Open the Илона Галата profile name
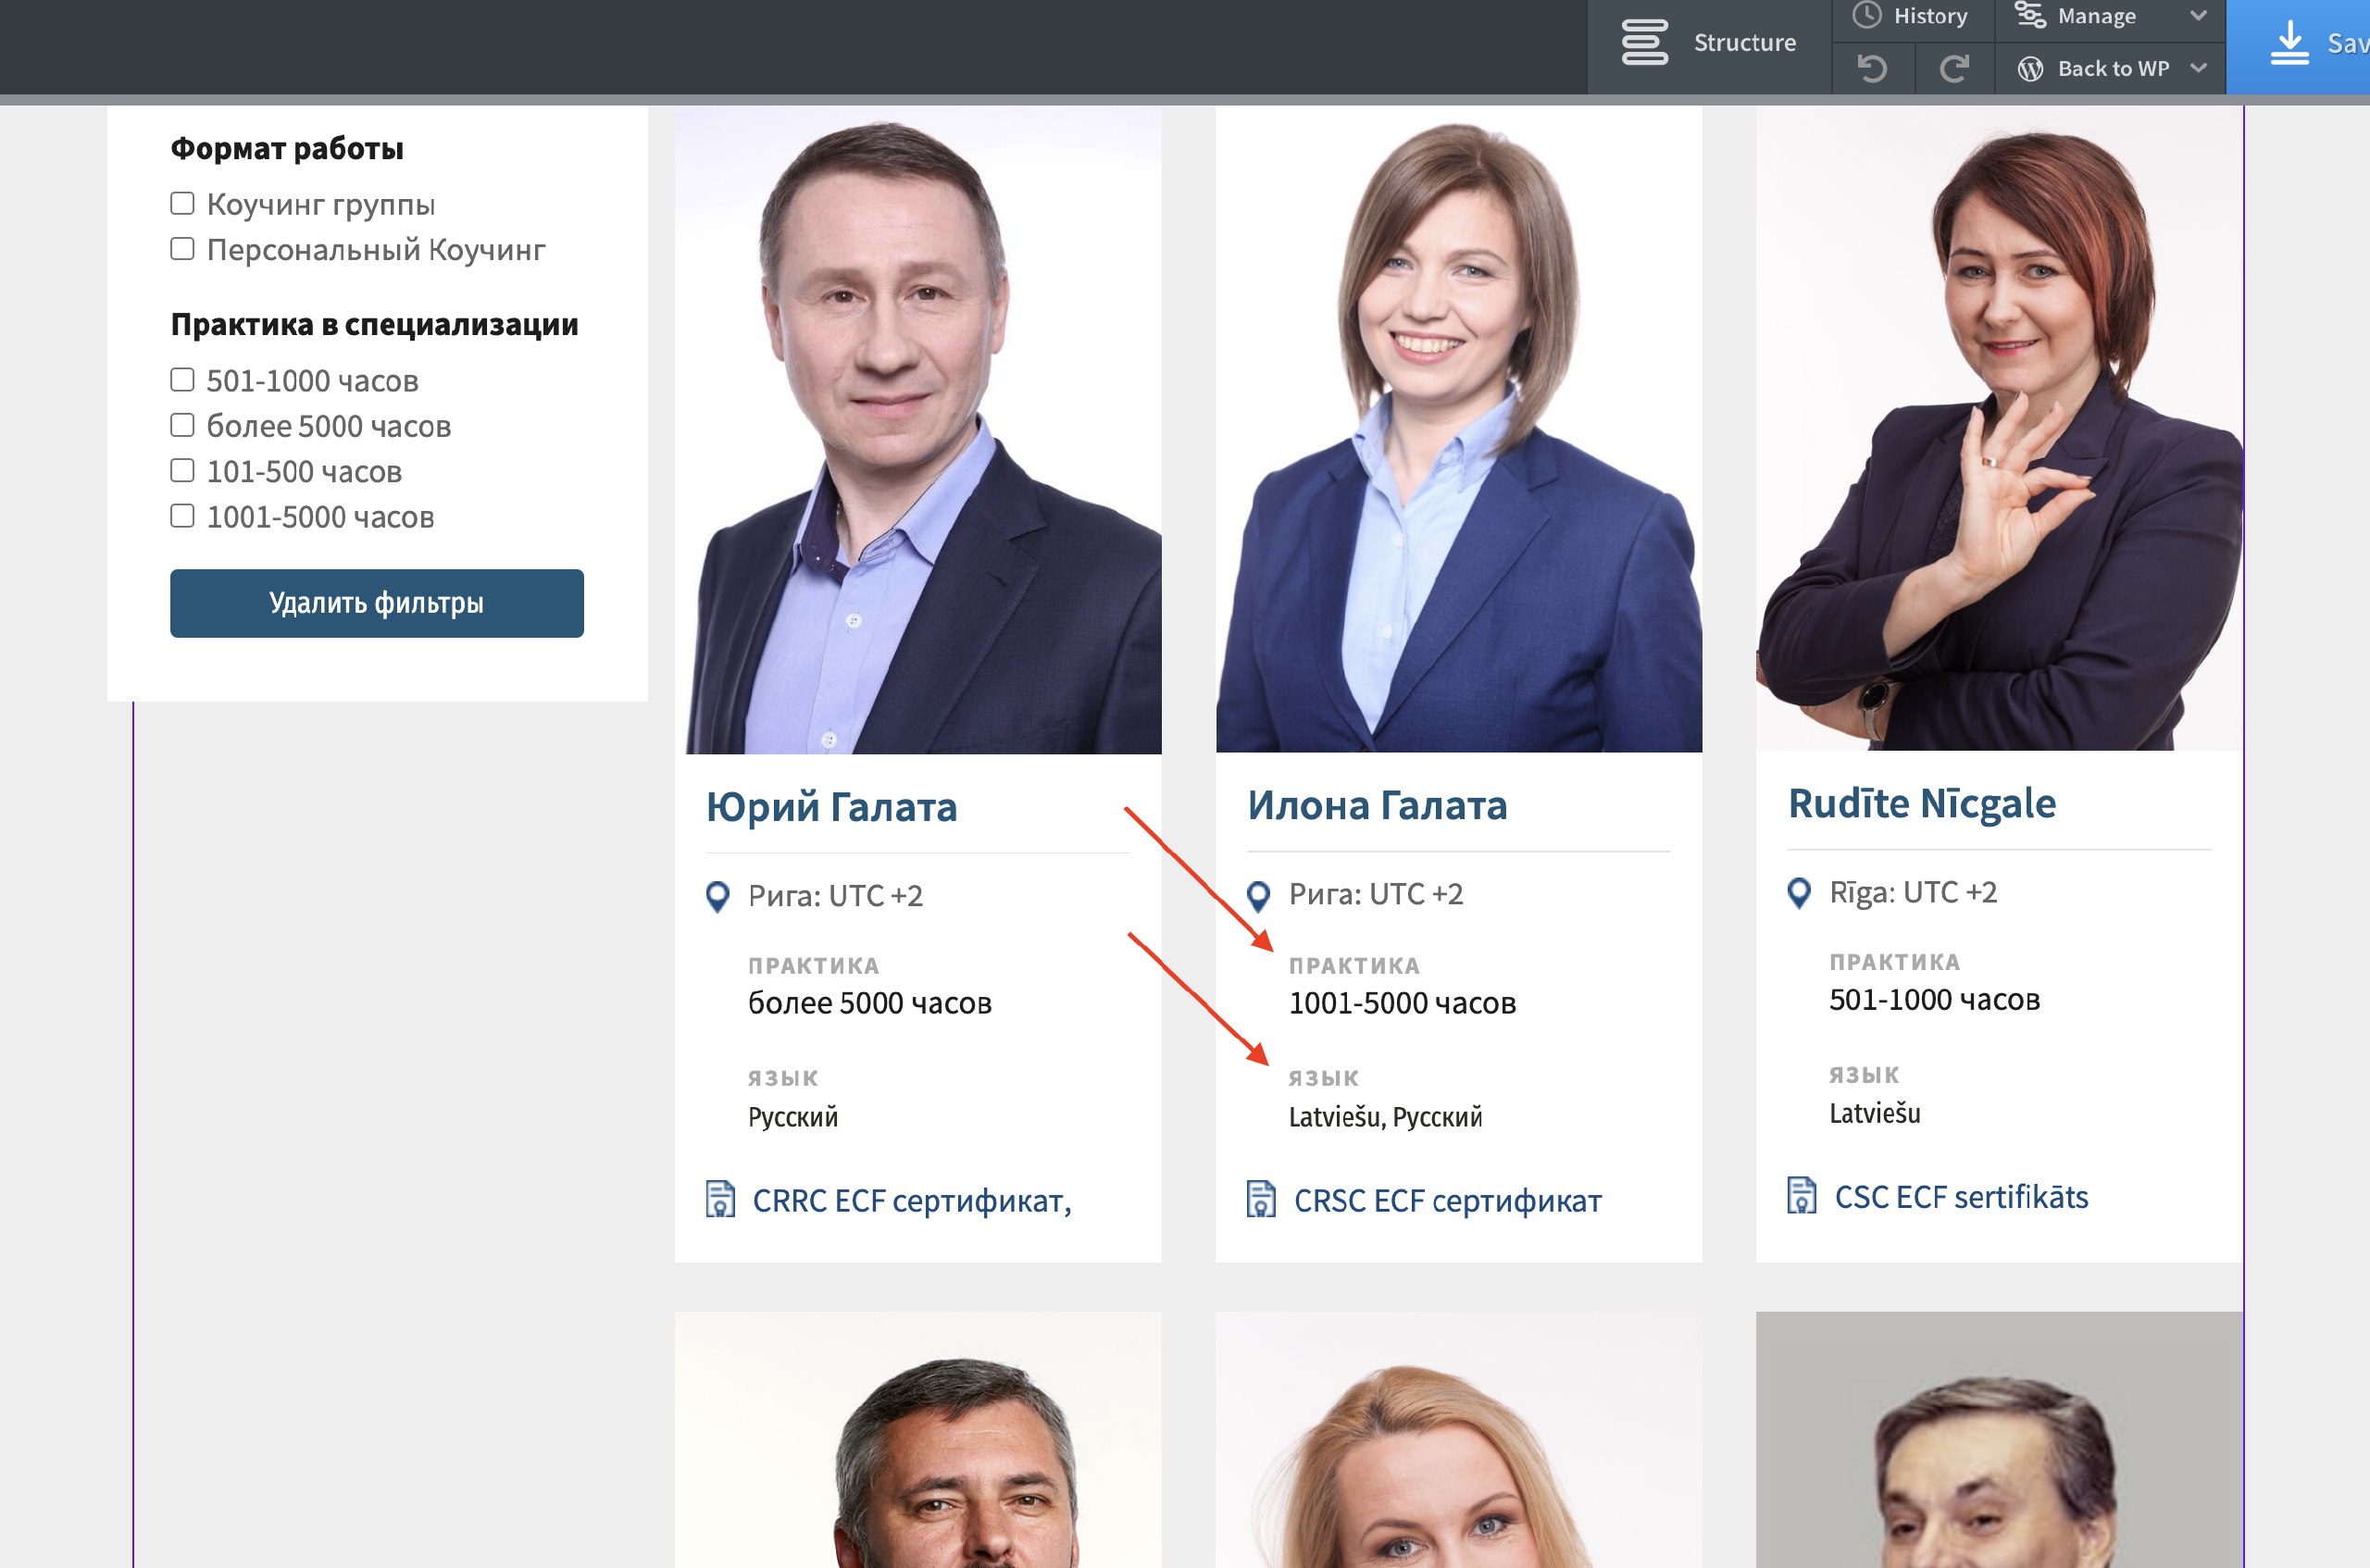2370x1568 pixels. point(1377,805)
